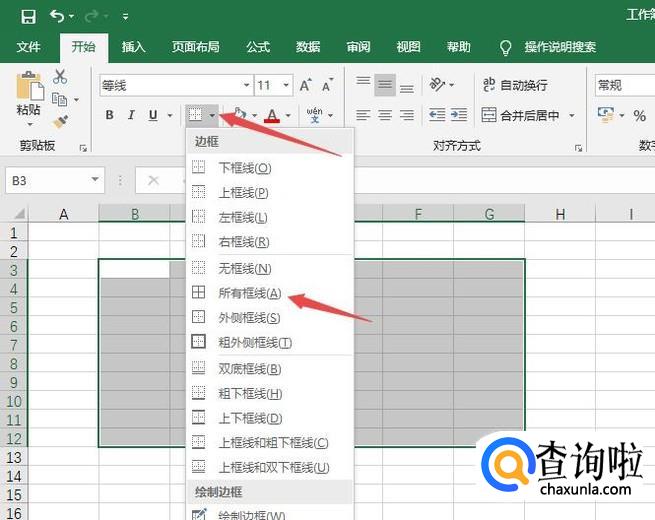Choose 下框线(O) from border menu
This screenshot has height=520, width=655.
tap(269, 168)
